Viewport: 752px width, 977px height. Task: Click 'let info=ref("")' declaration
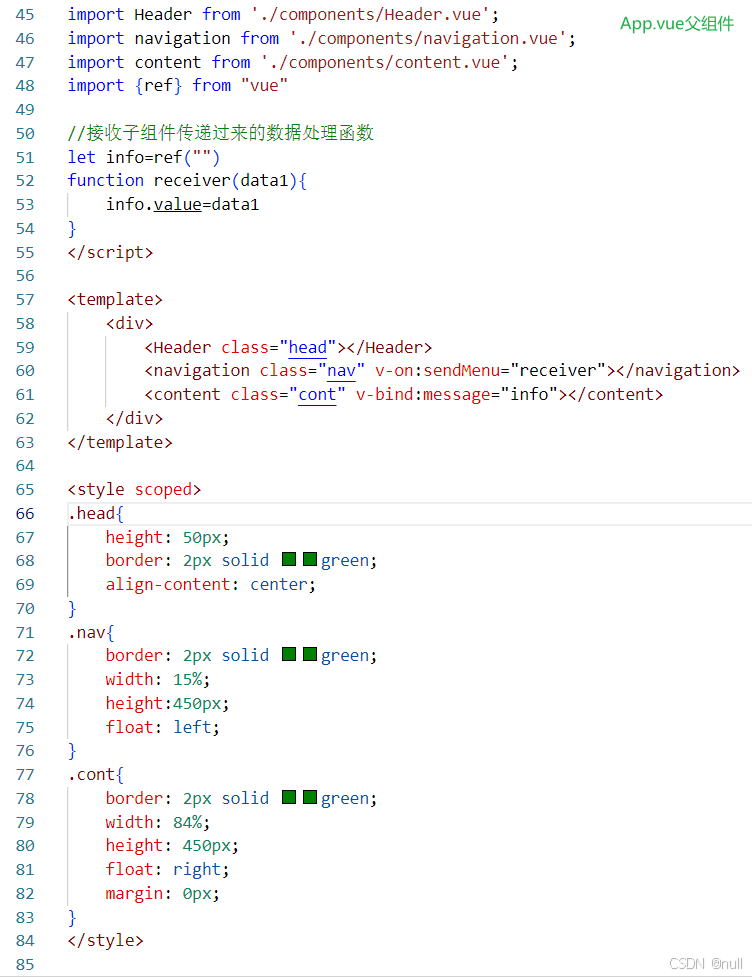click(x=144, y=157)
